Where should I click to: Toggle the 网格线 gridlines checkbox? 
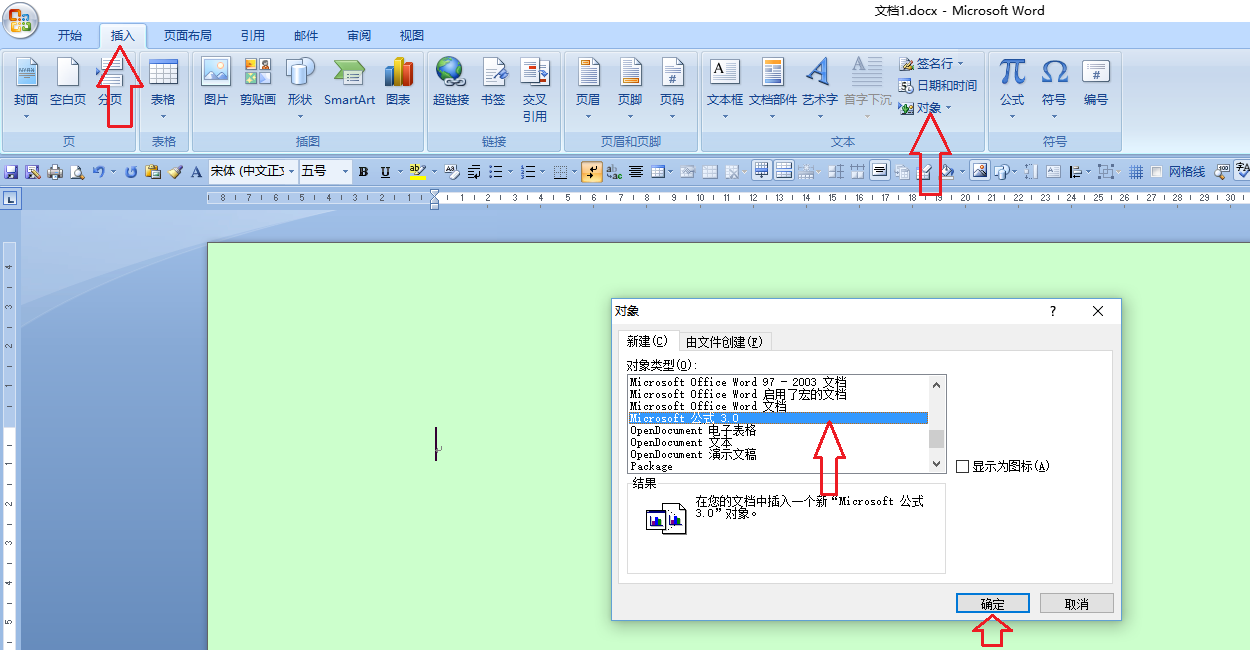(x=1156, y=172)
